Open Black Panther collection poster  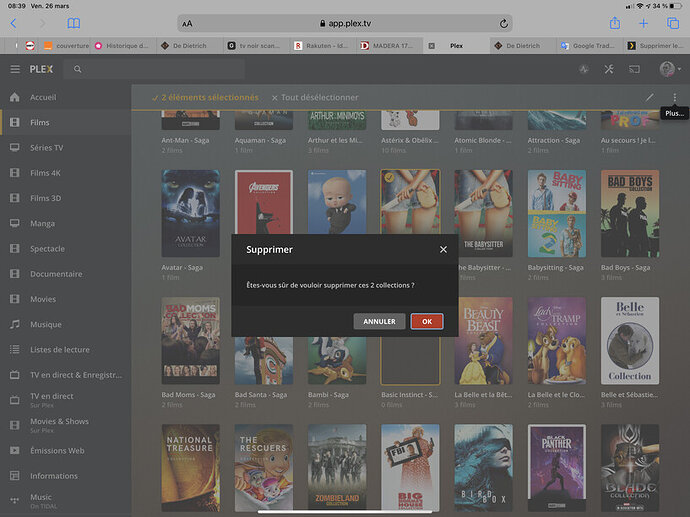(x=557, y=468)
